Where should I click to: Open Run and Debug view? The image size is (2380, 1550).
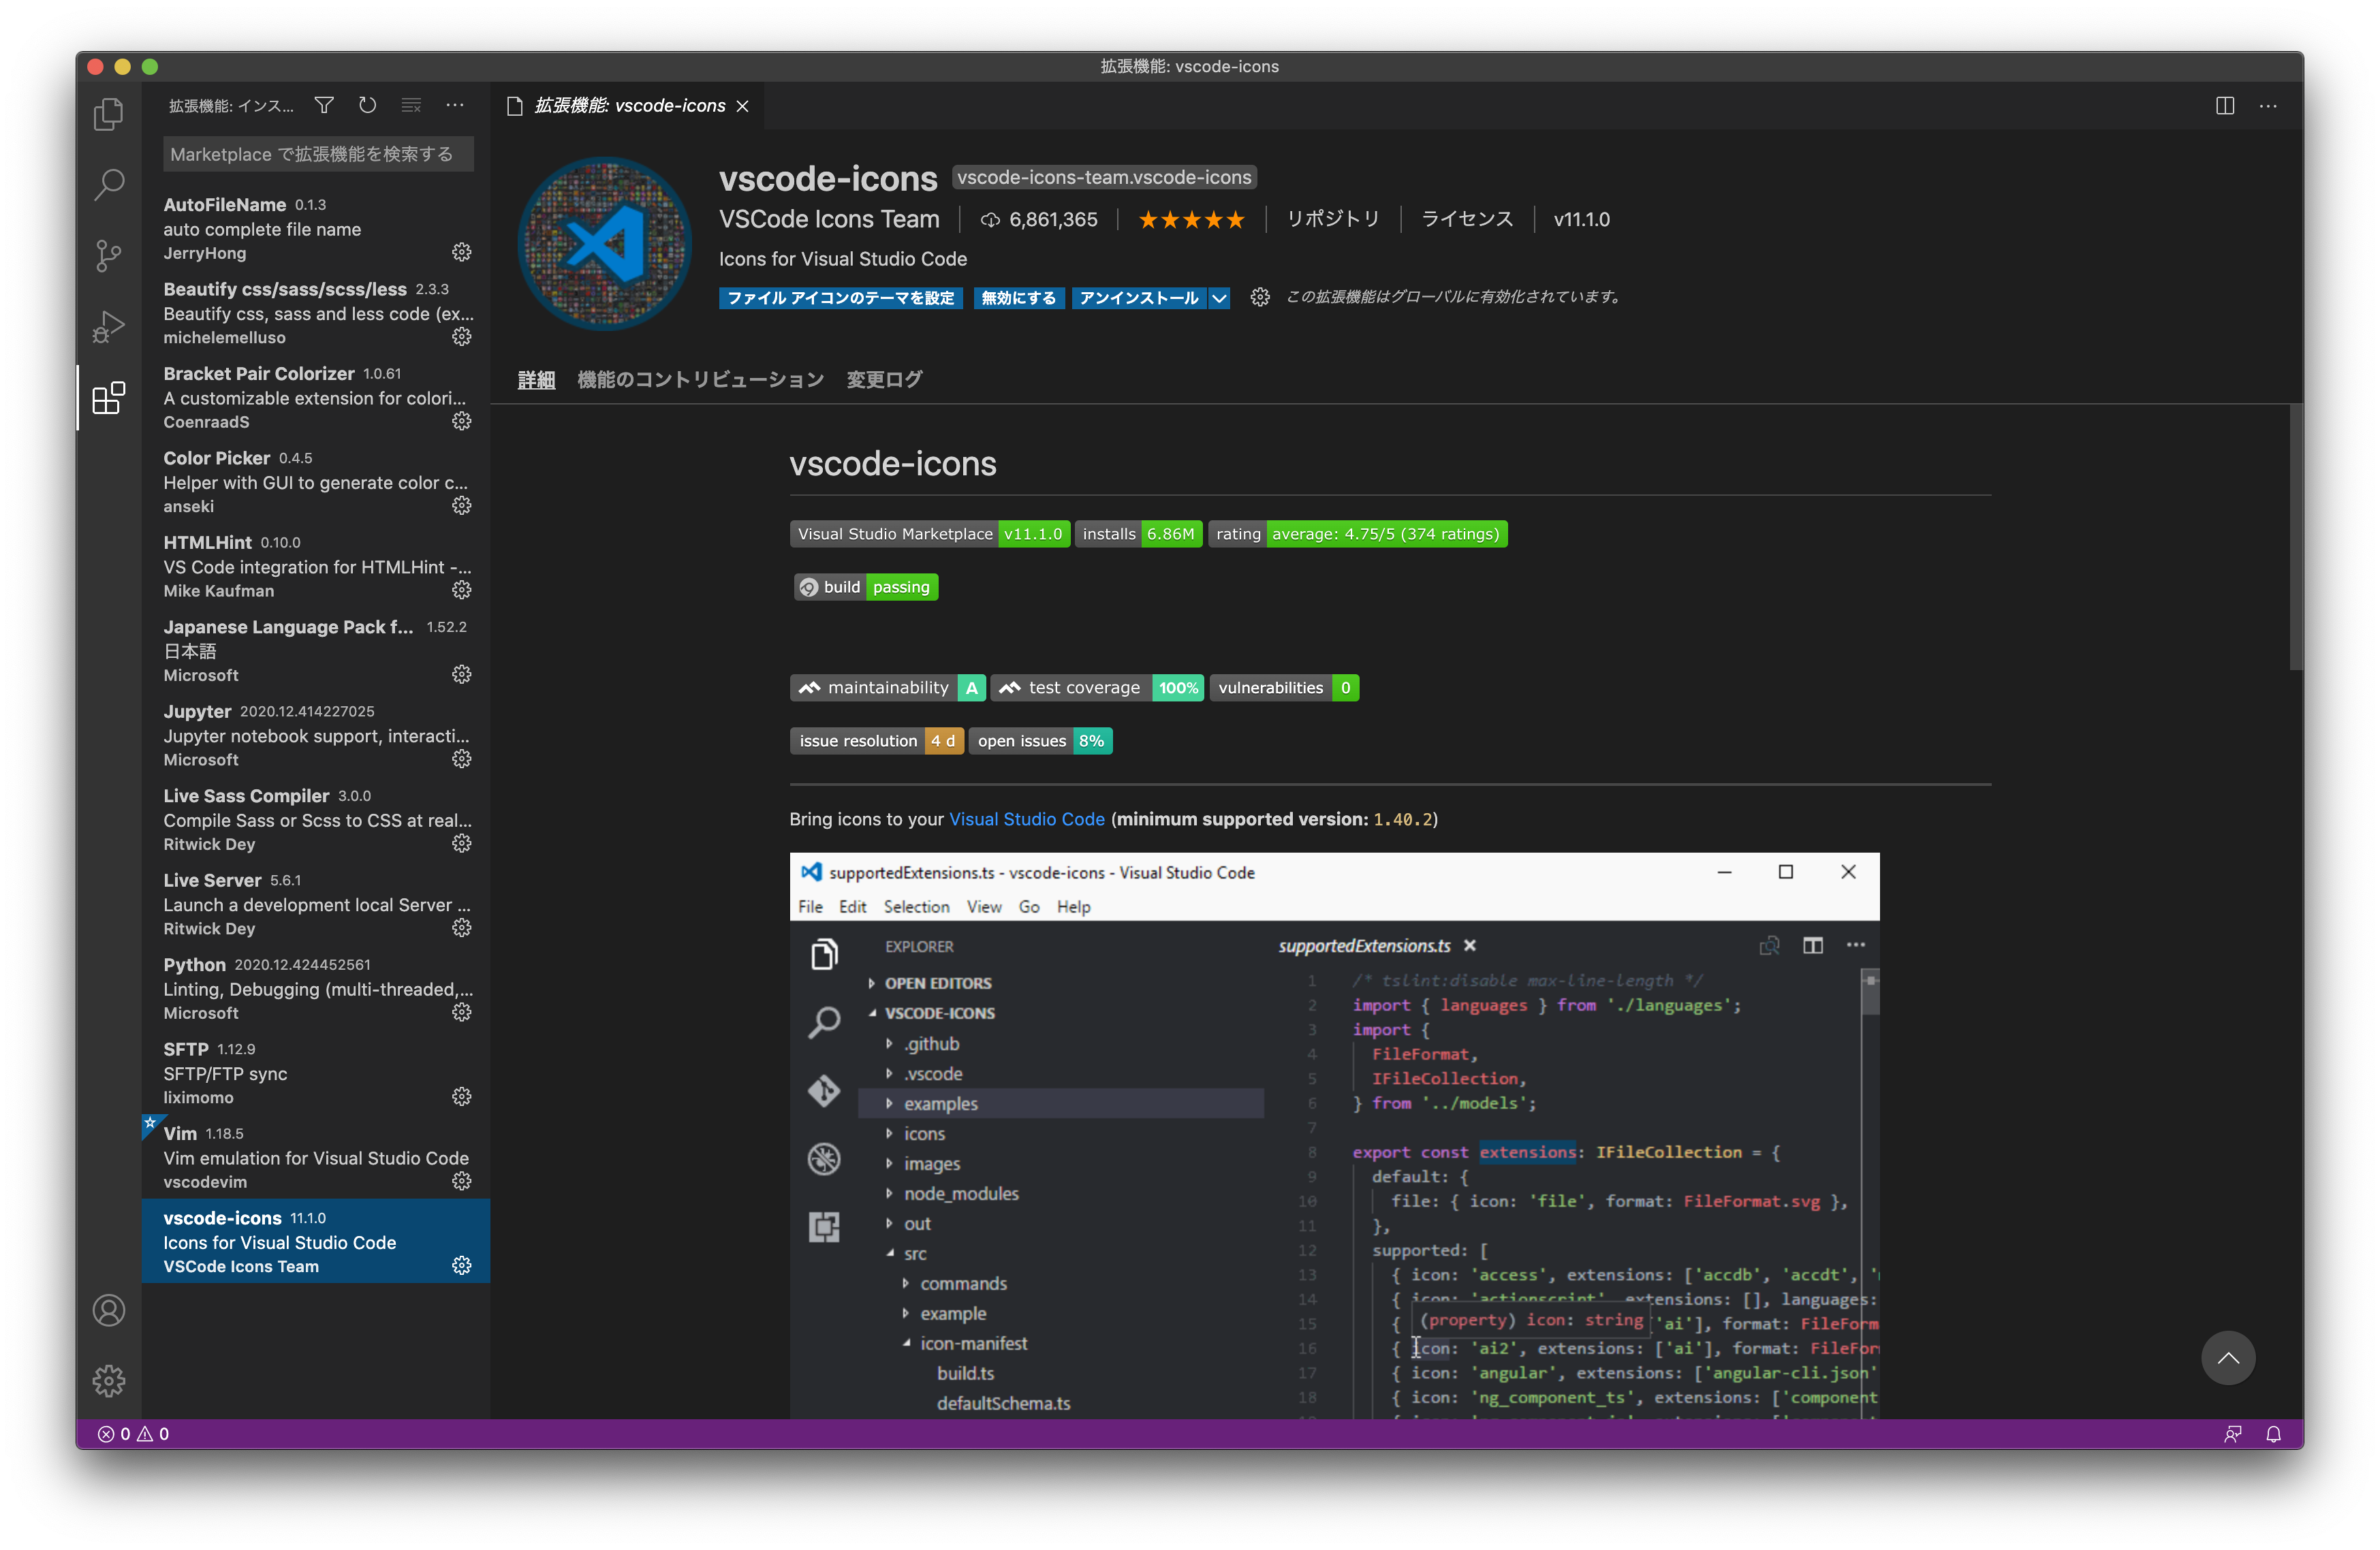click(109, 327)
